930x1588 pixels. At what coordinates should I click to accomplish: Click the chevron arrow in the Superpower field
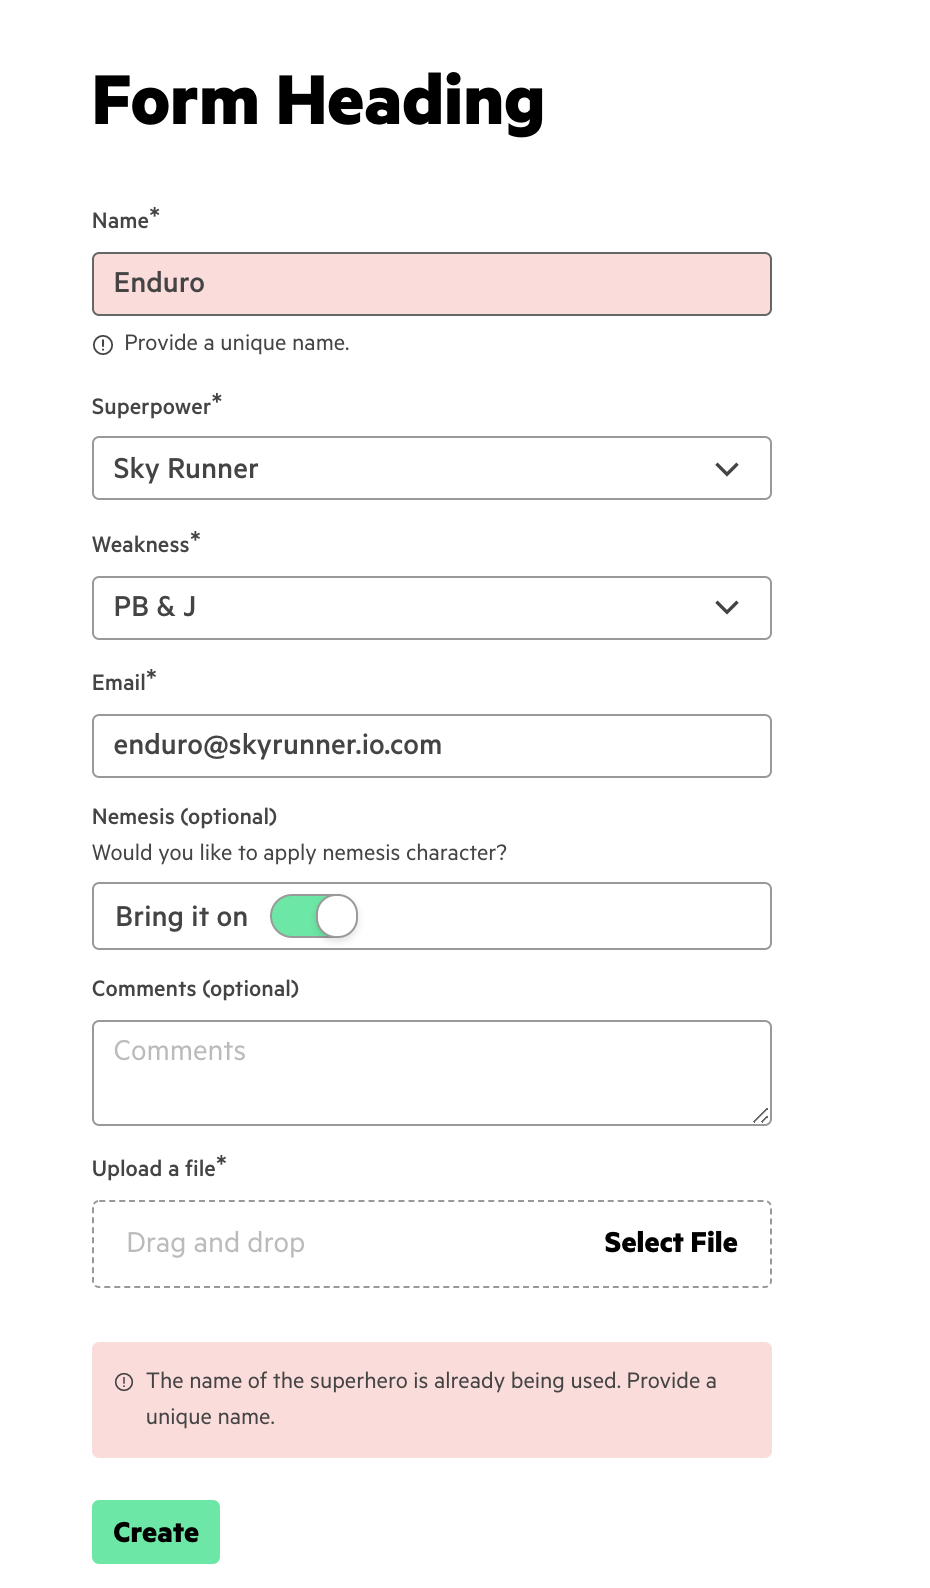tap(727, 469)
